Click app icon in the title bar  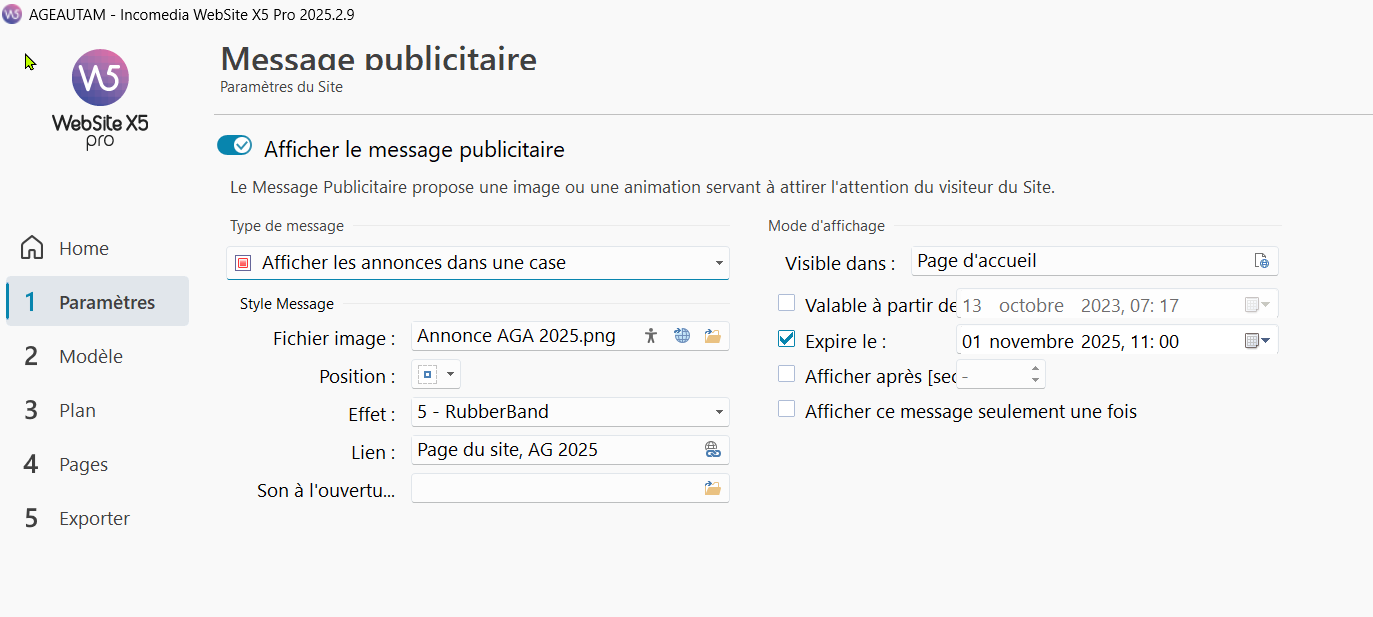[12, 14]
